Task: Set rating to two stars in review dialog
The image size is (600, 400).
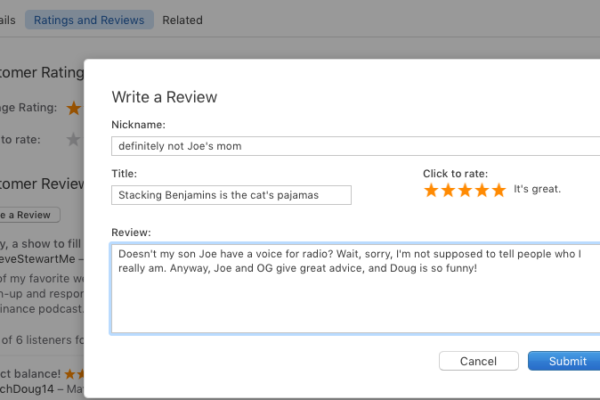Action: [448, 190]
